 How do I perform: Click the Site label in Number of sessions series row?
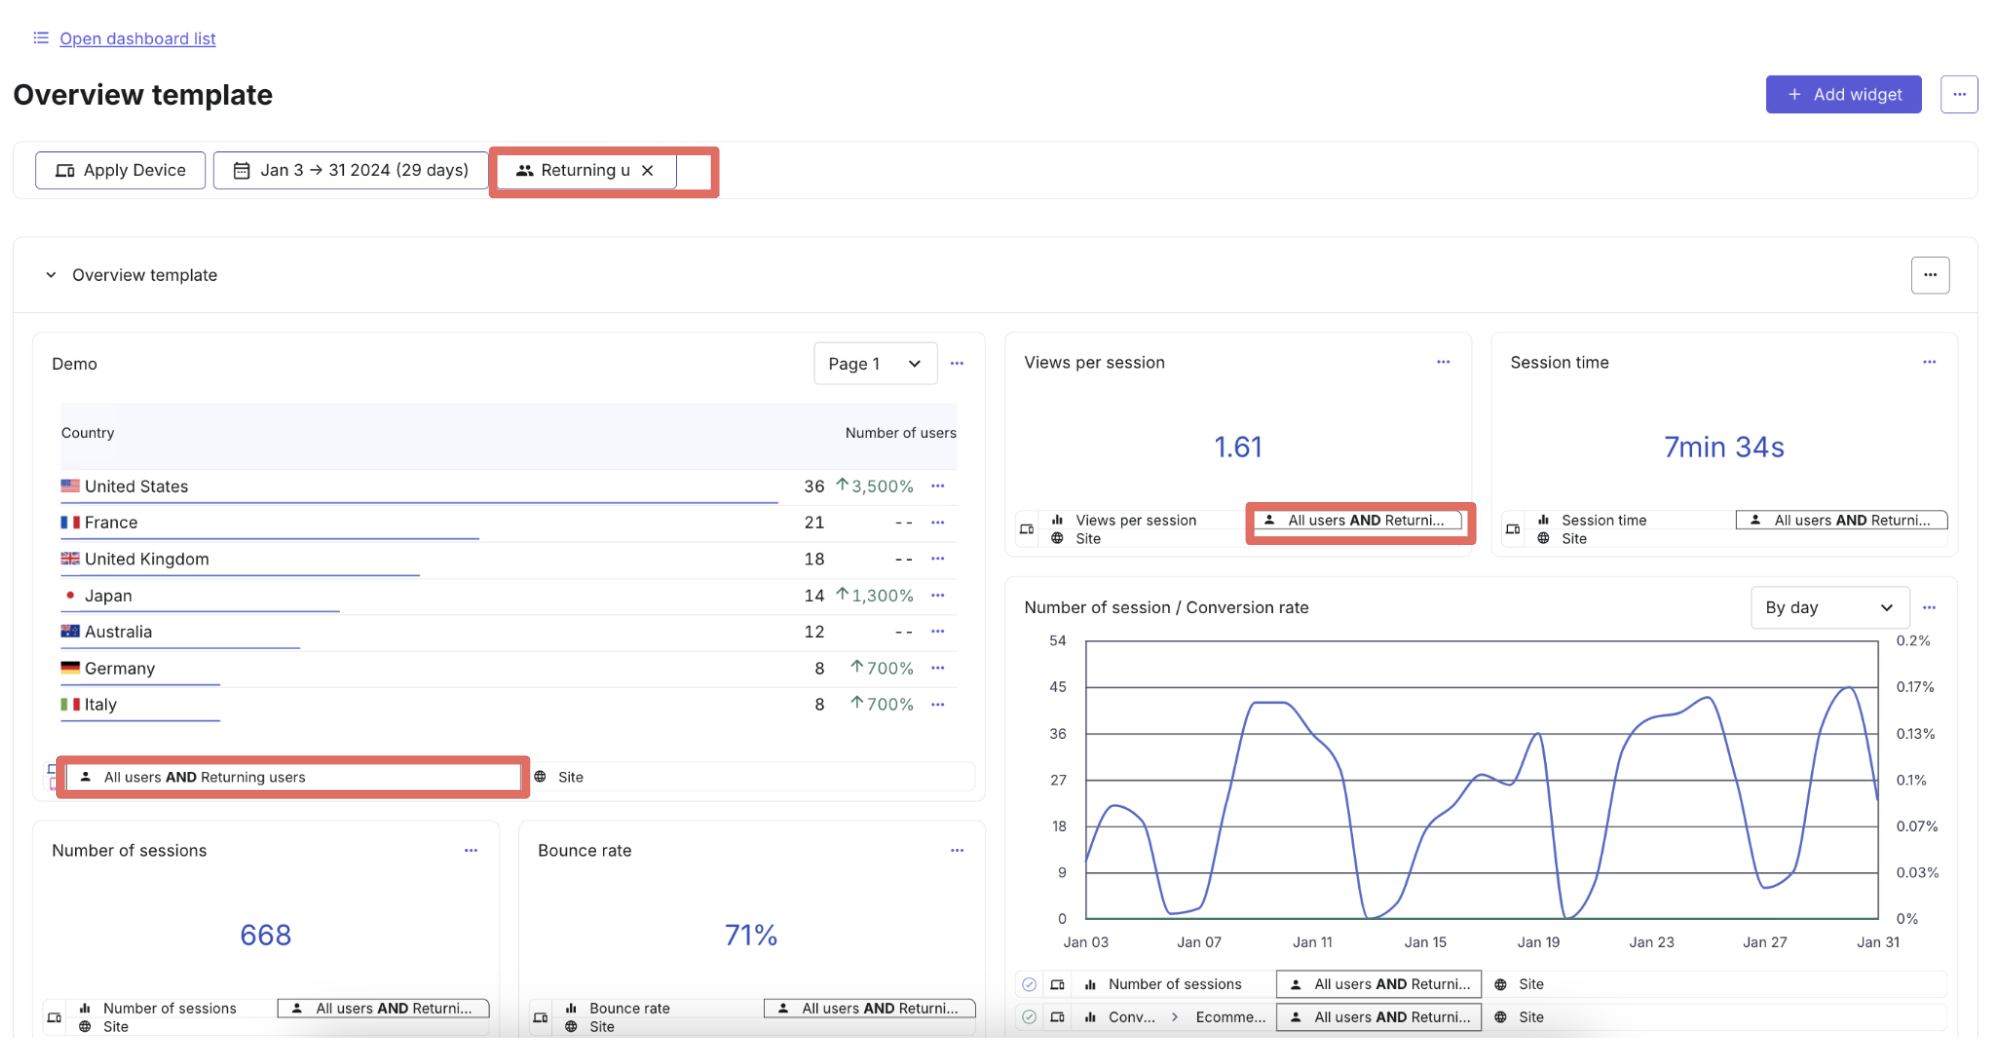click(1531, 985)
